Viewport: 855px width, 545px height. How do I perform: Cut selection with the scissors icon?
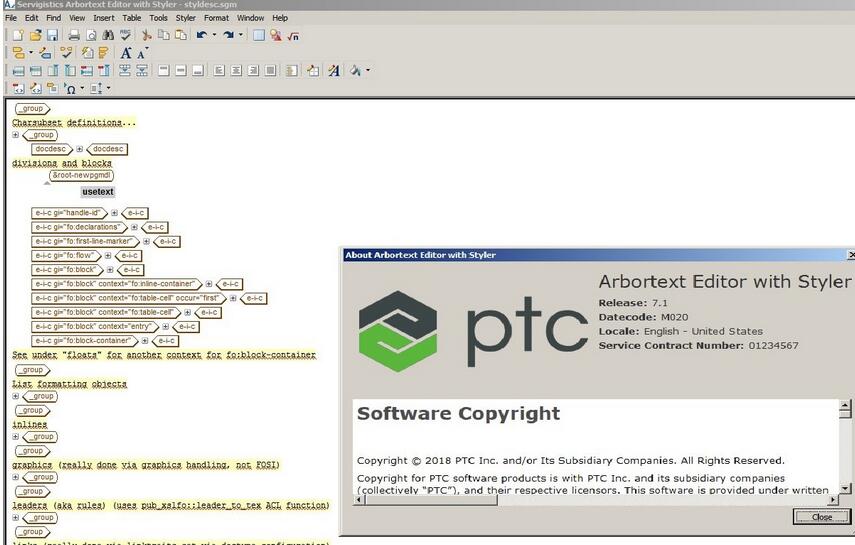click(x=146, y=35)
